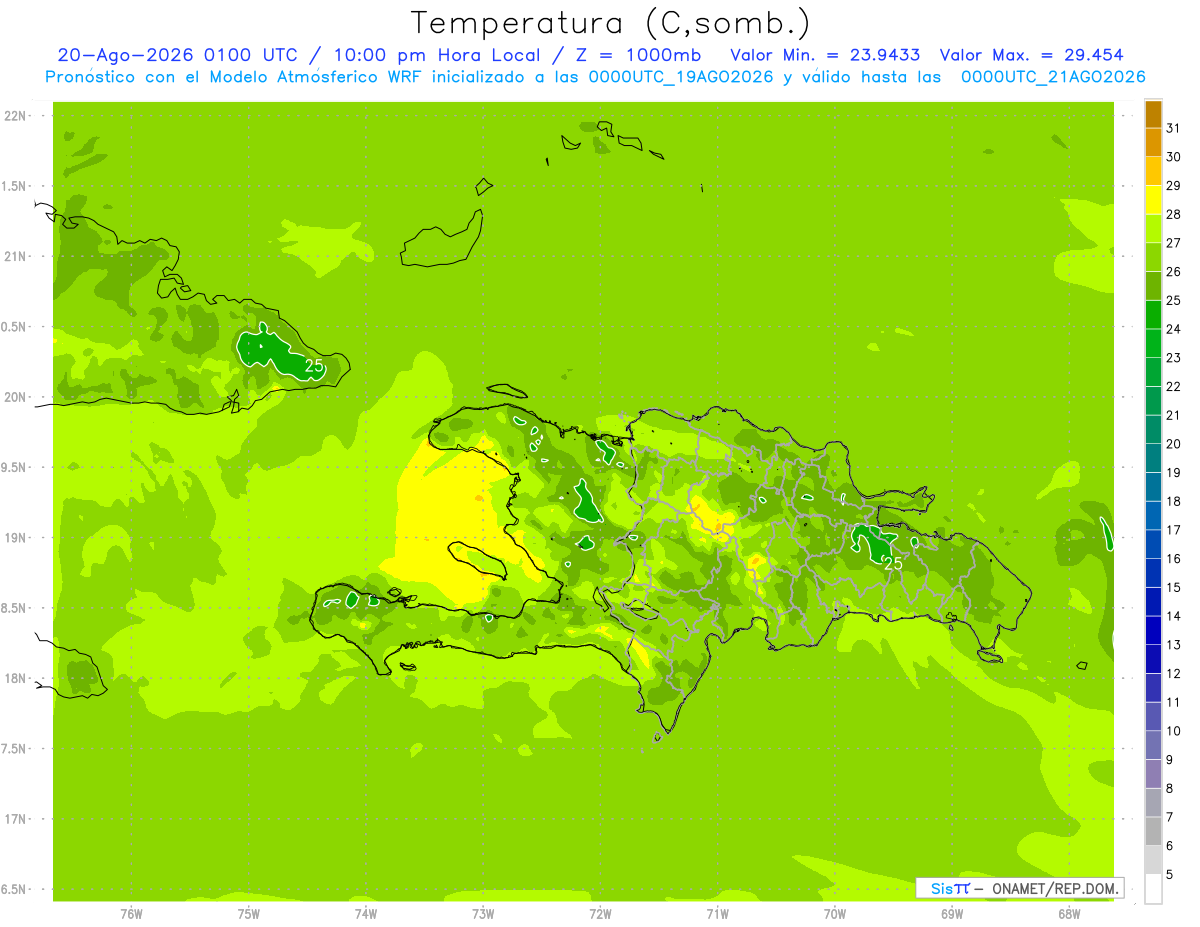Click the '8.5N' latitude label
1200x927 pixels.
[x=14, y=608]
